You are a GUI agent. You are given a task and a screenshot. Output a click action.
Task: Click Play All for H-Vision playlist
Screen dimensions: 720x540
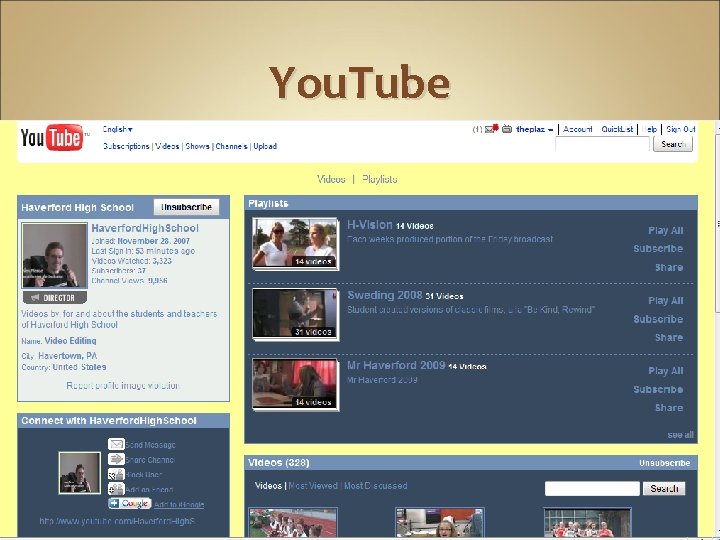click(x=665, y=231)
